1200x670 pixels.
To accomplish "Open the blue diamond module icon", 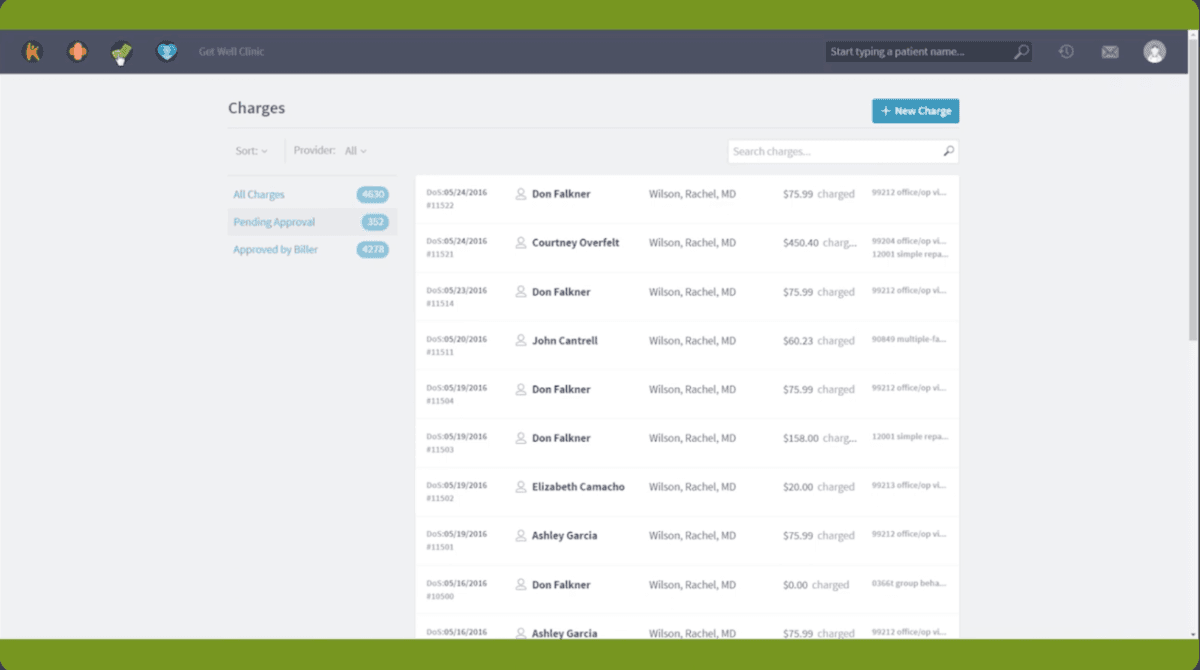I will (x=167, y=51).
